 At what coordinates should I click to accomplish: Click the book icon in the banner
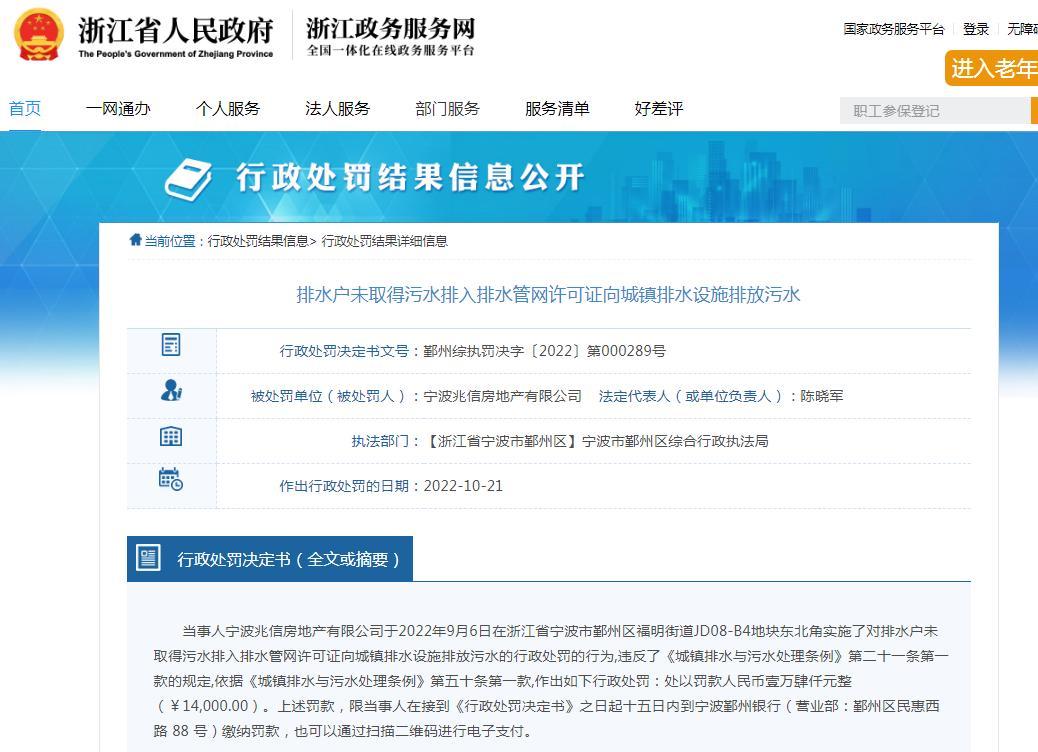click(x=189, y=179)
